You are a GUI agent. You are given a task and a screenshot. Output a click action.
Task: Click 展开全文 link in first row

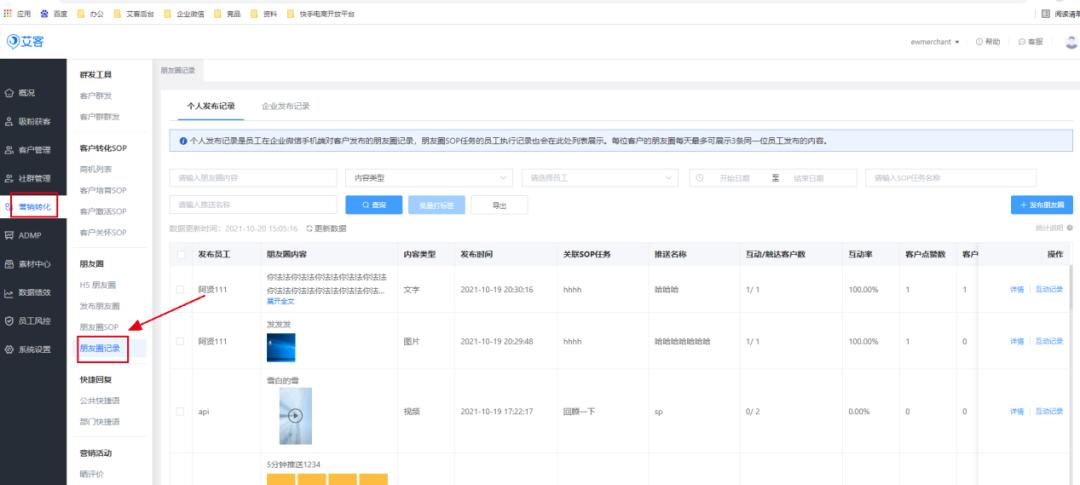(282, 300)
